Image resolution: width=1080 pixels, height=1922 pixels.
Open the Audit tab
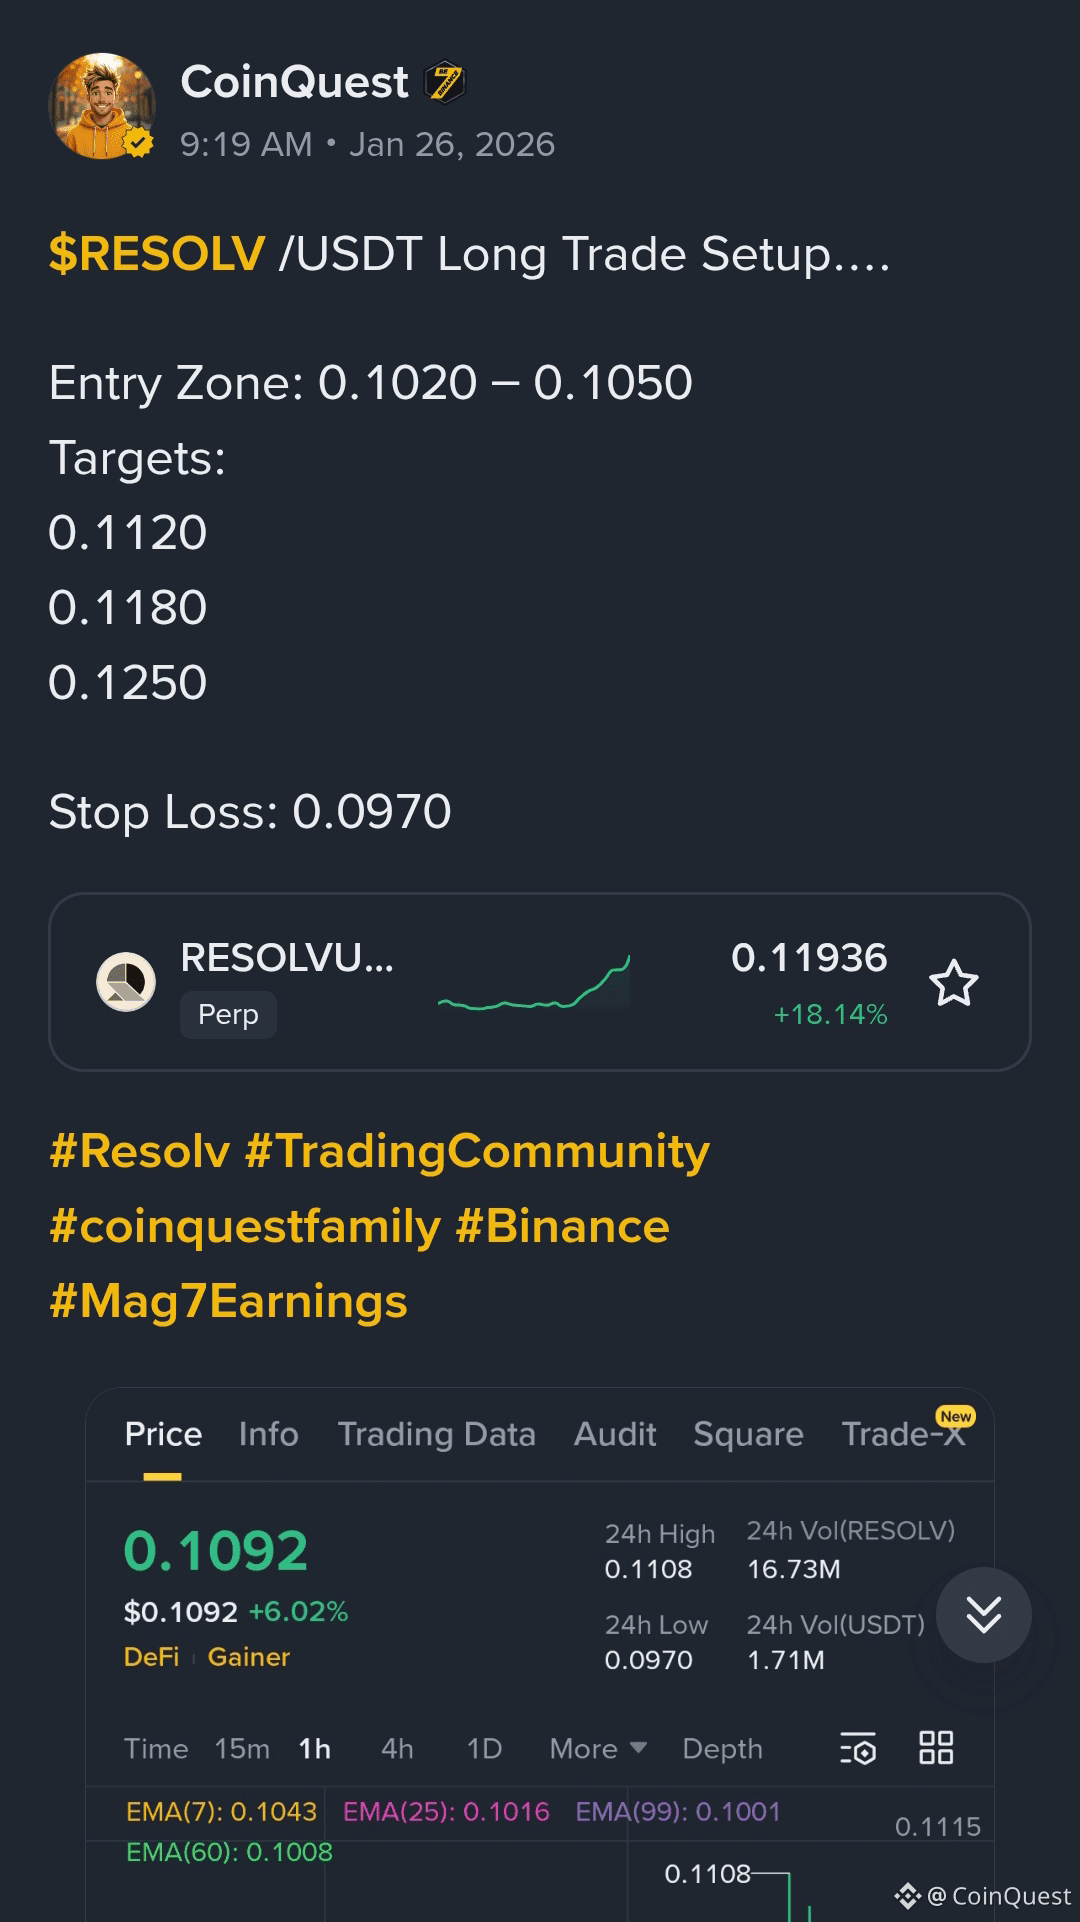614,1434
